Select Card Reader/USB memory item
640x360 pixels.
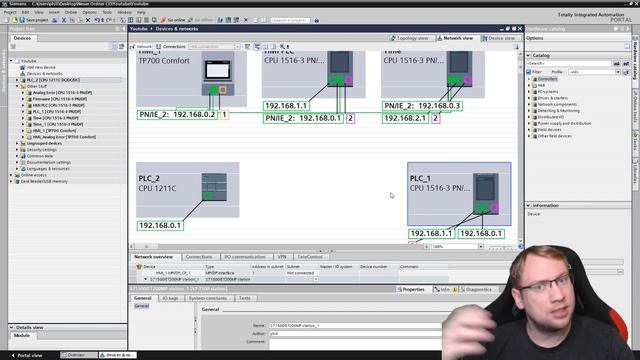coord(44,182)
